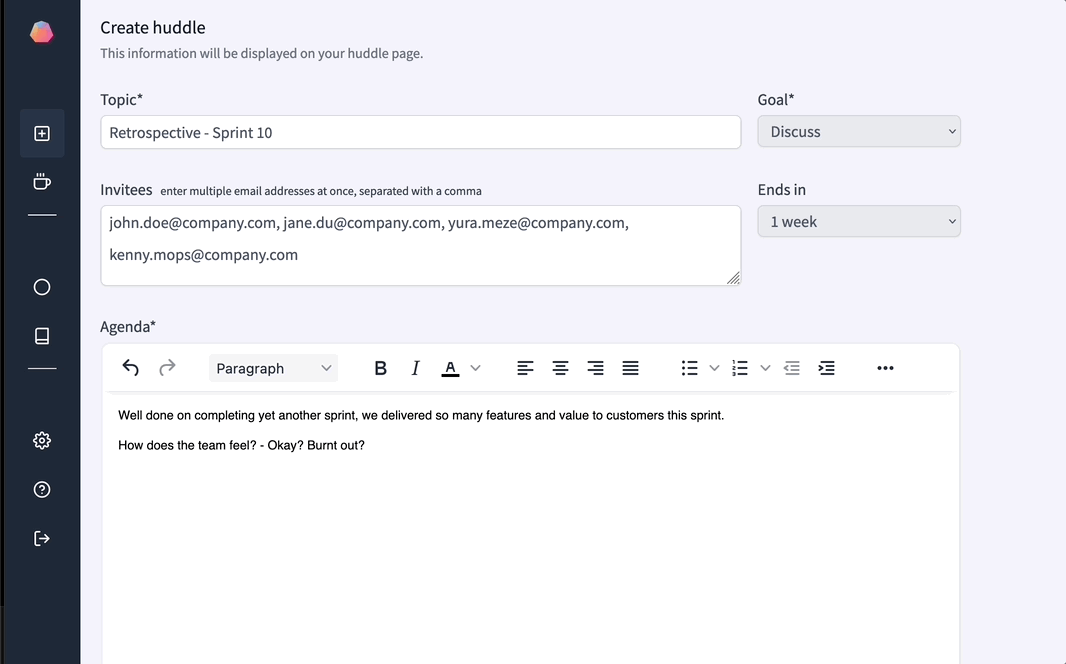This screenshot has width=1066, height=664.
Task: Center align the agenda text
Action: point(560,368)
